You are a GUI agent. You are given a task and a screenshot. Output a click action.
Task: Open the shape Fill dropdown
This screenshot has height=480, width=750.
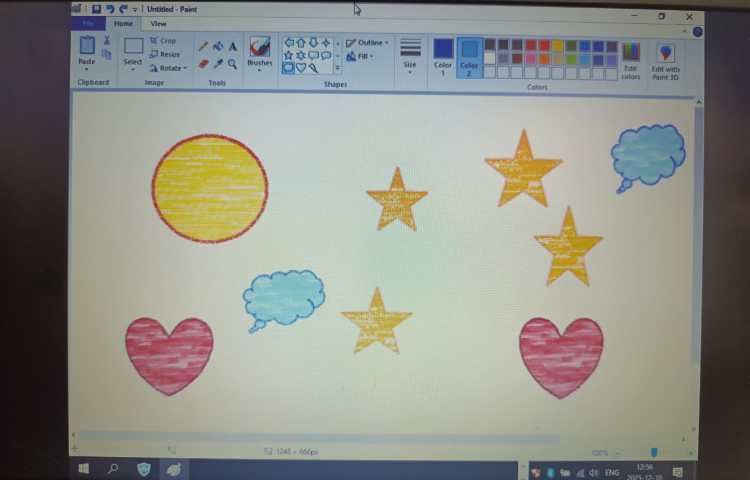(362, 56)
